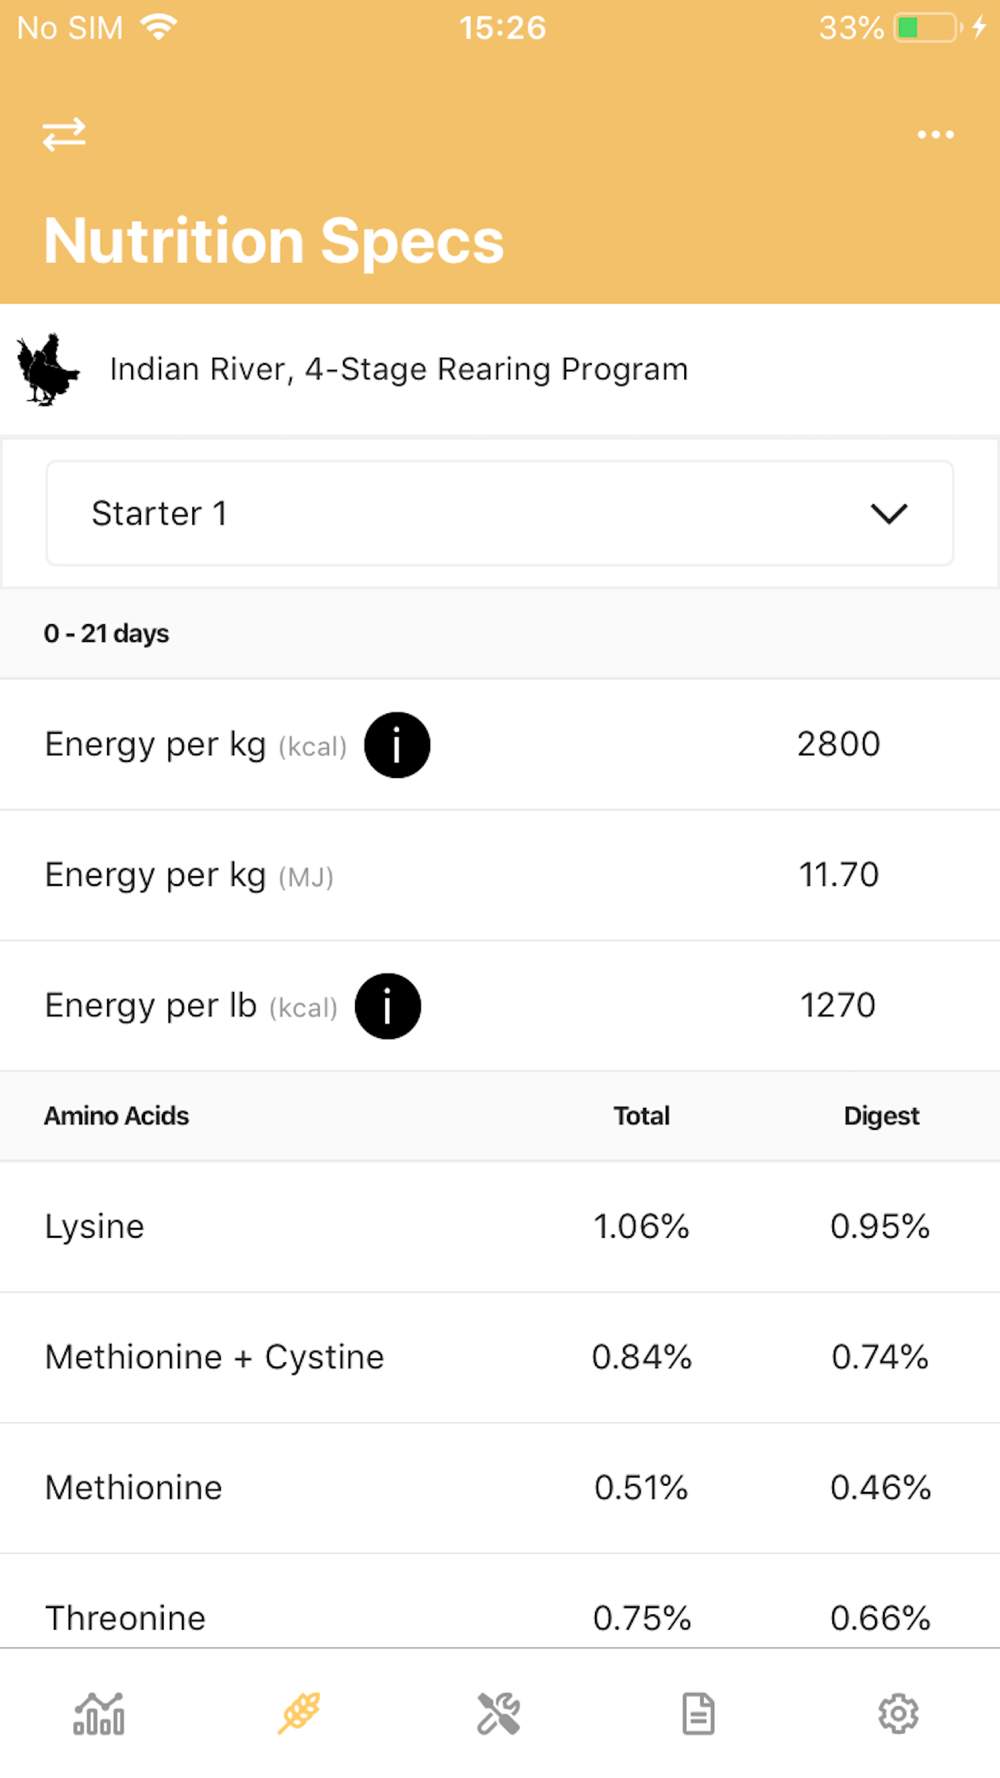The height and width of the screenshot is (1778, 1000).
Task: Select the nutrition wheat tab
Action: point(299,1713)
